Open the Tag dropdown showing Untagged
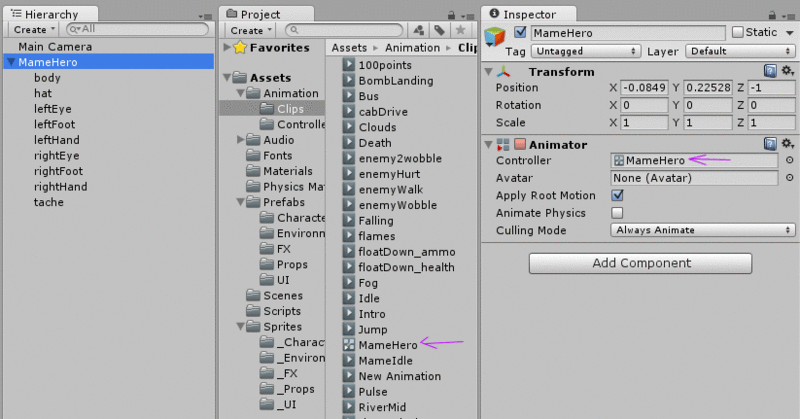The width and height of the screenshot is (800, 419). click(x=586, y=51)
